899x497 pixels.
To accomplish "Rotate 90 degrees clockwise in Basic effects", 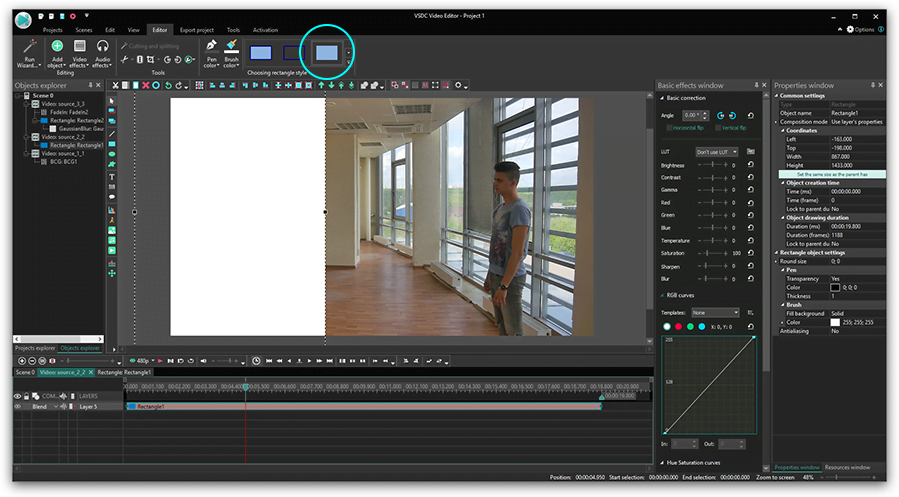I will click(732, 115).
